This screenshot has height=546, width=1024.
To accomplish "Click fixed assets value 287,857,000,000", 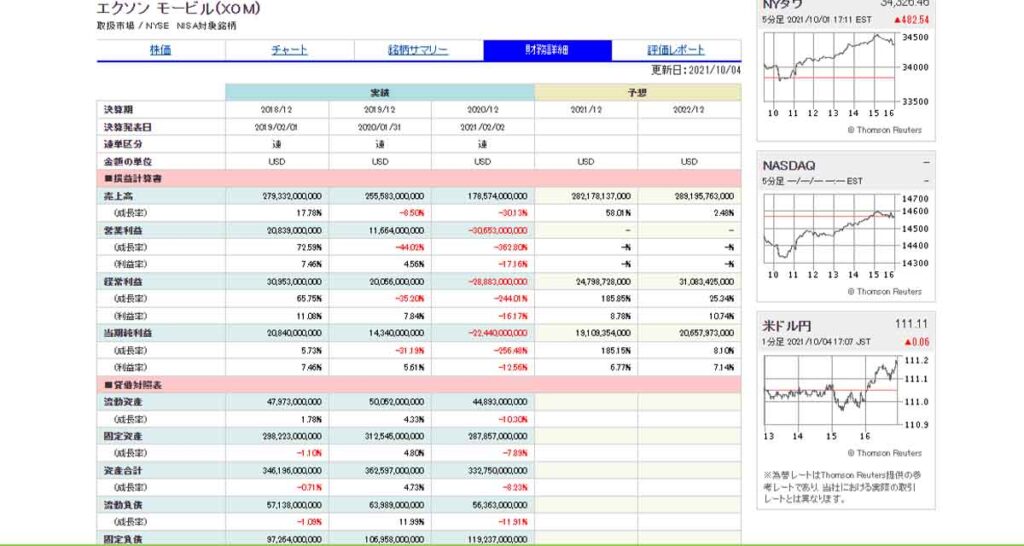I will coord(496,436).
